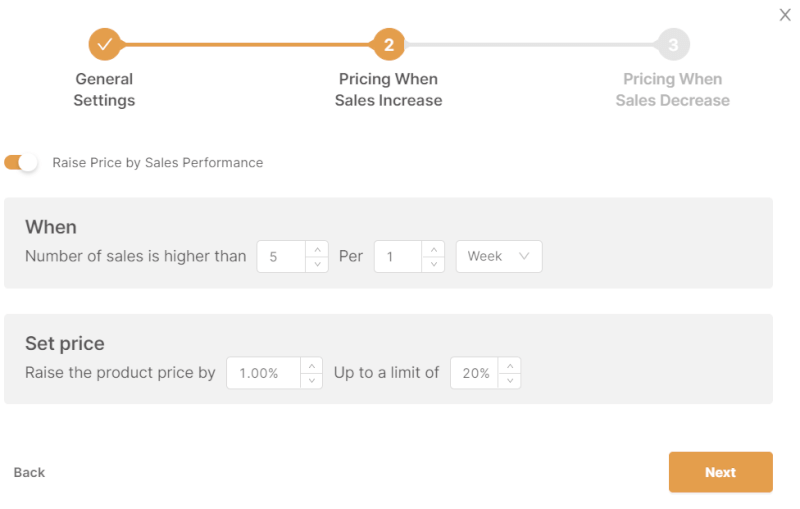The image size is (800, 509).
Task: Go Back to the previous step
Action: pyautogui.click(x=29, y=472)
